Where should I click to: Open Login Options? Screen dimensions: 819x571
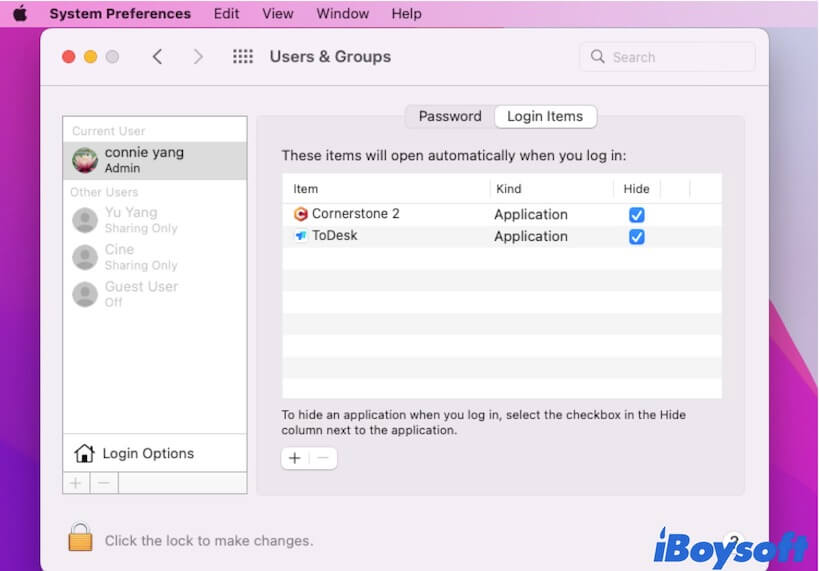(155, 453)
